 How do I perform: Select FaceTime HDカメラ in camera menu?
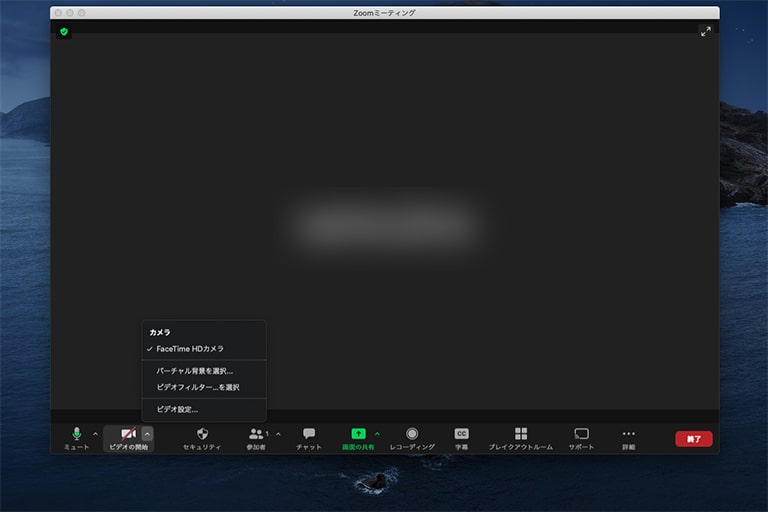click(x=204, y=349)
